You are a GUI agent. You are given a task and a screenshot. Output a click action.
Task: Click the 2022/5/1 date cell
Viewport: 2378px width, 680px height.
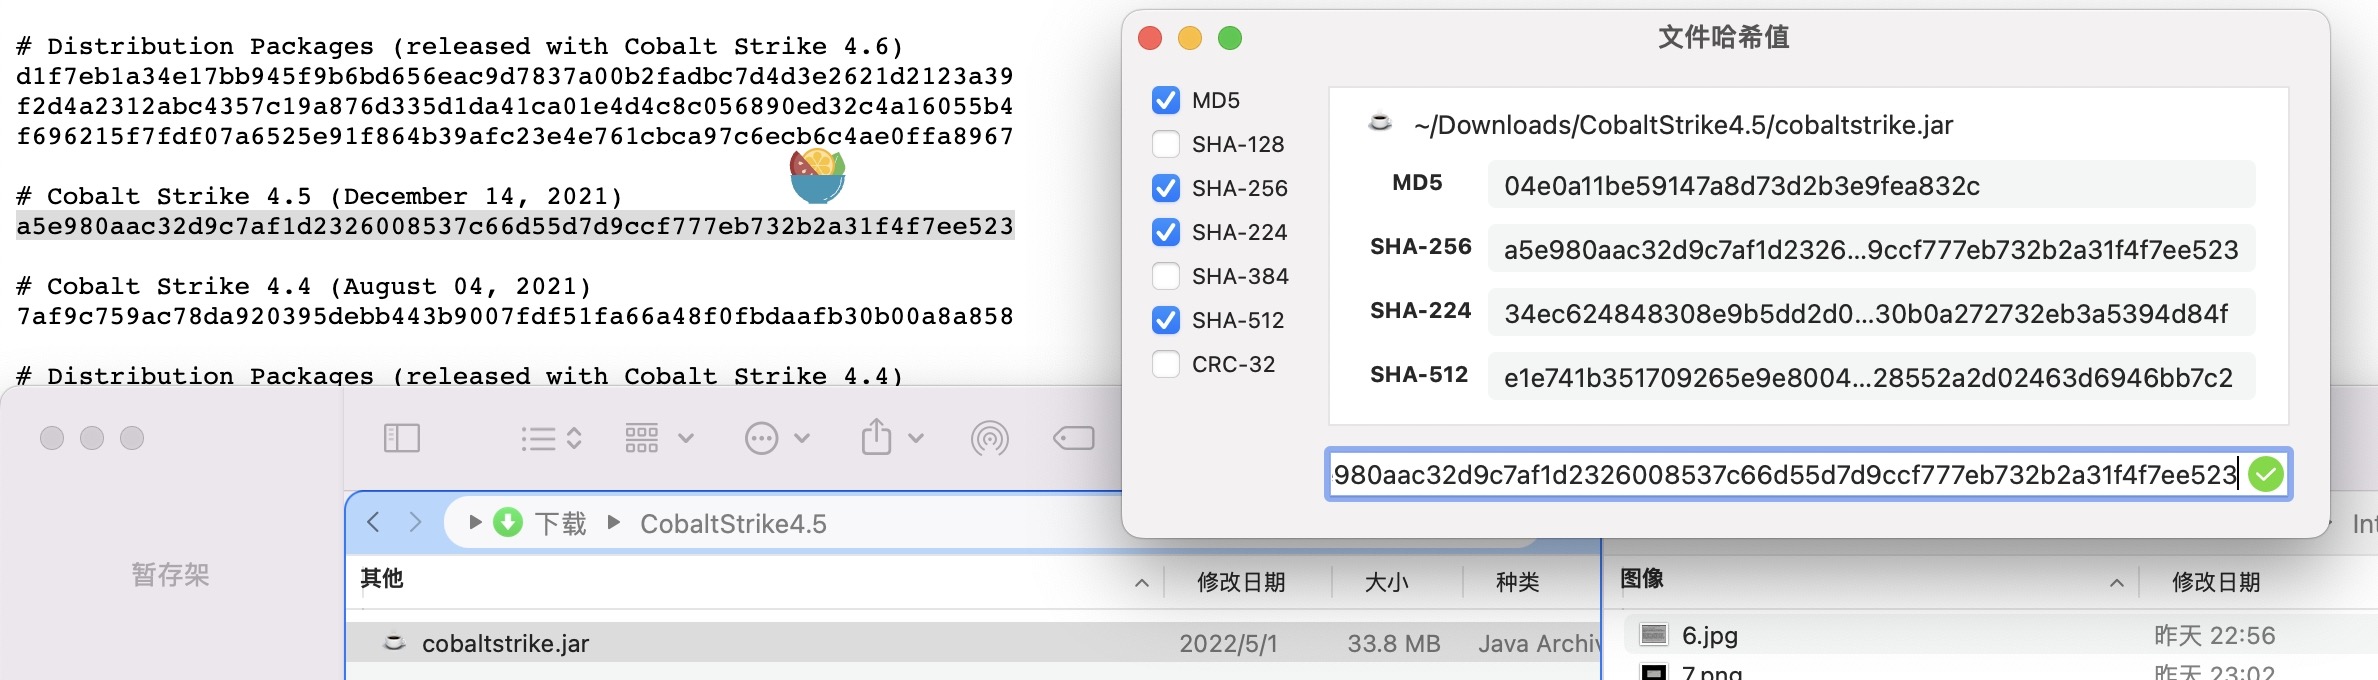1228,644
